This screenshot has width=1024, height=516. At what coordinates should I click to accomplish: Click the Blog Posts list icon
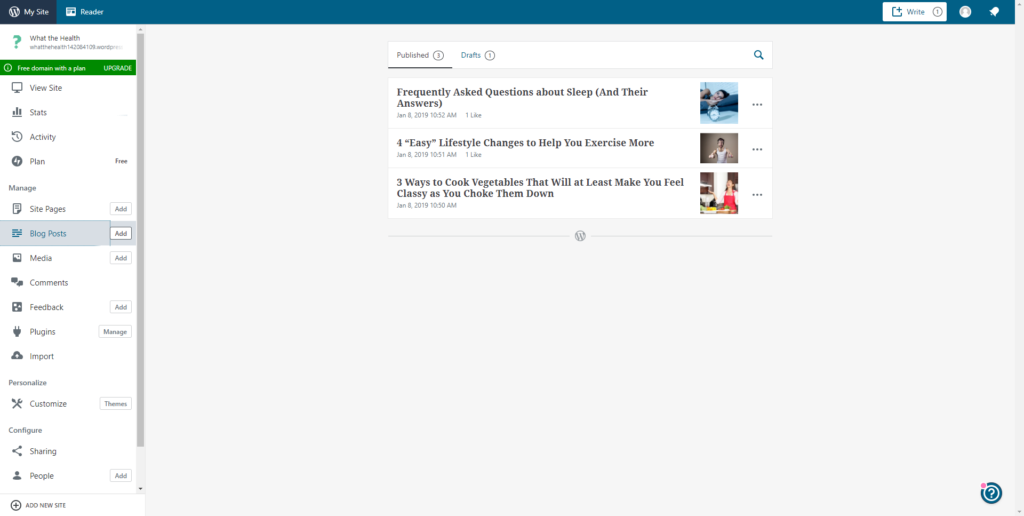click(17, 233)
